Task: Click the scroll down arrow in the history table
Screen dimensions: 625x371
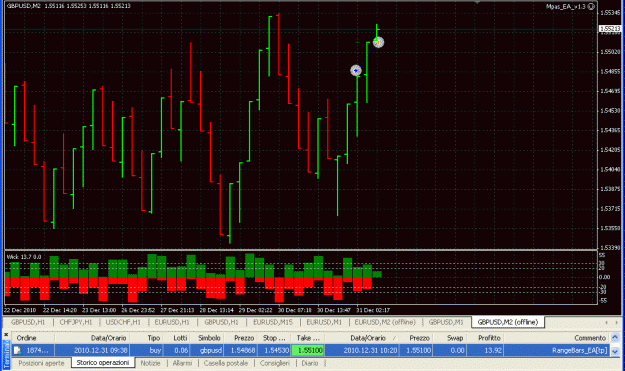Action: pos(615,351)
